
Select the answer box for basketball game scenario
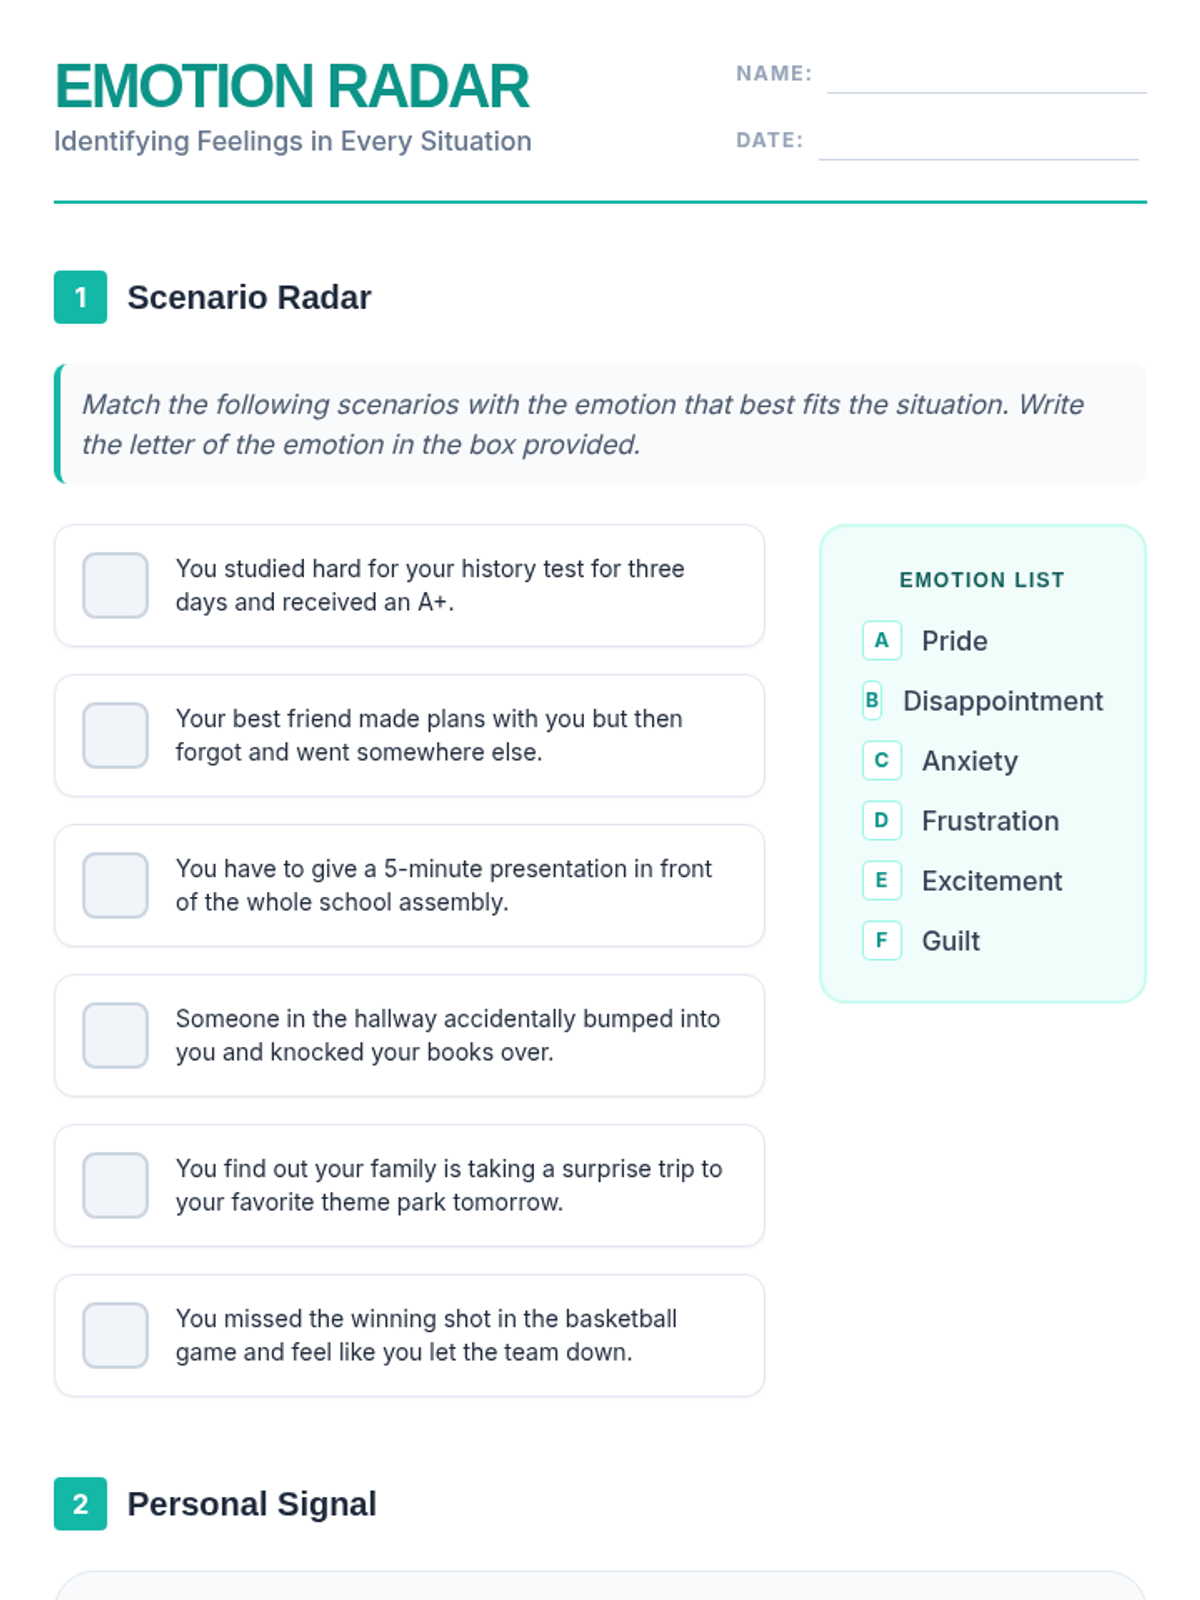click(115, 1335)
